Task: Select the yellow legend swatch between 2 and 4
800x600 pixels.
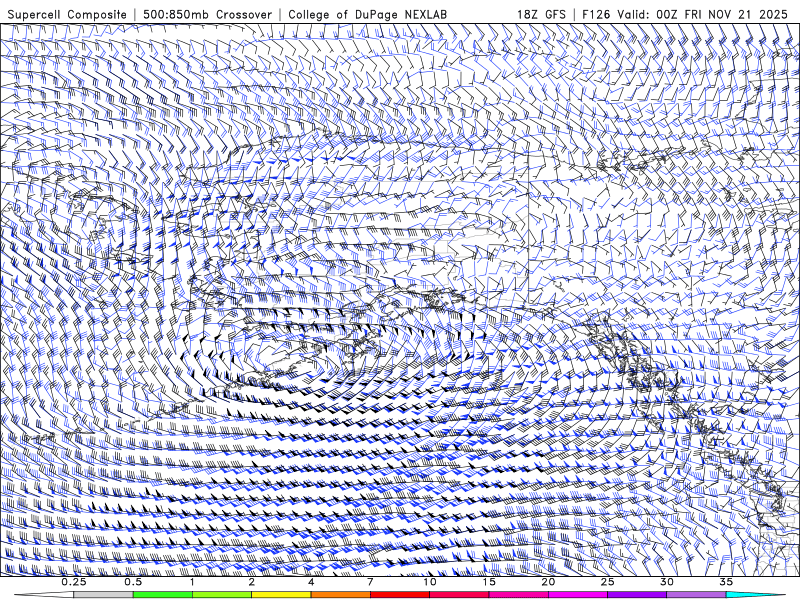Action: click(x=281, y=595)
